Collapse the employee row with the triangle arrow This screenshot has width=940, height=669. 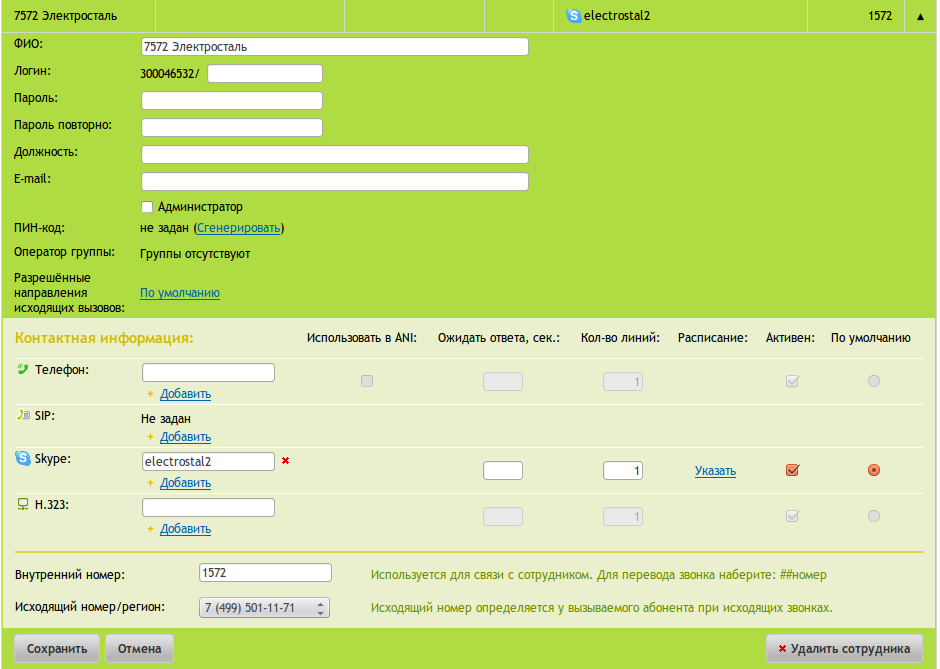tap(919, 17)
